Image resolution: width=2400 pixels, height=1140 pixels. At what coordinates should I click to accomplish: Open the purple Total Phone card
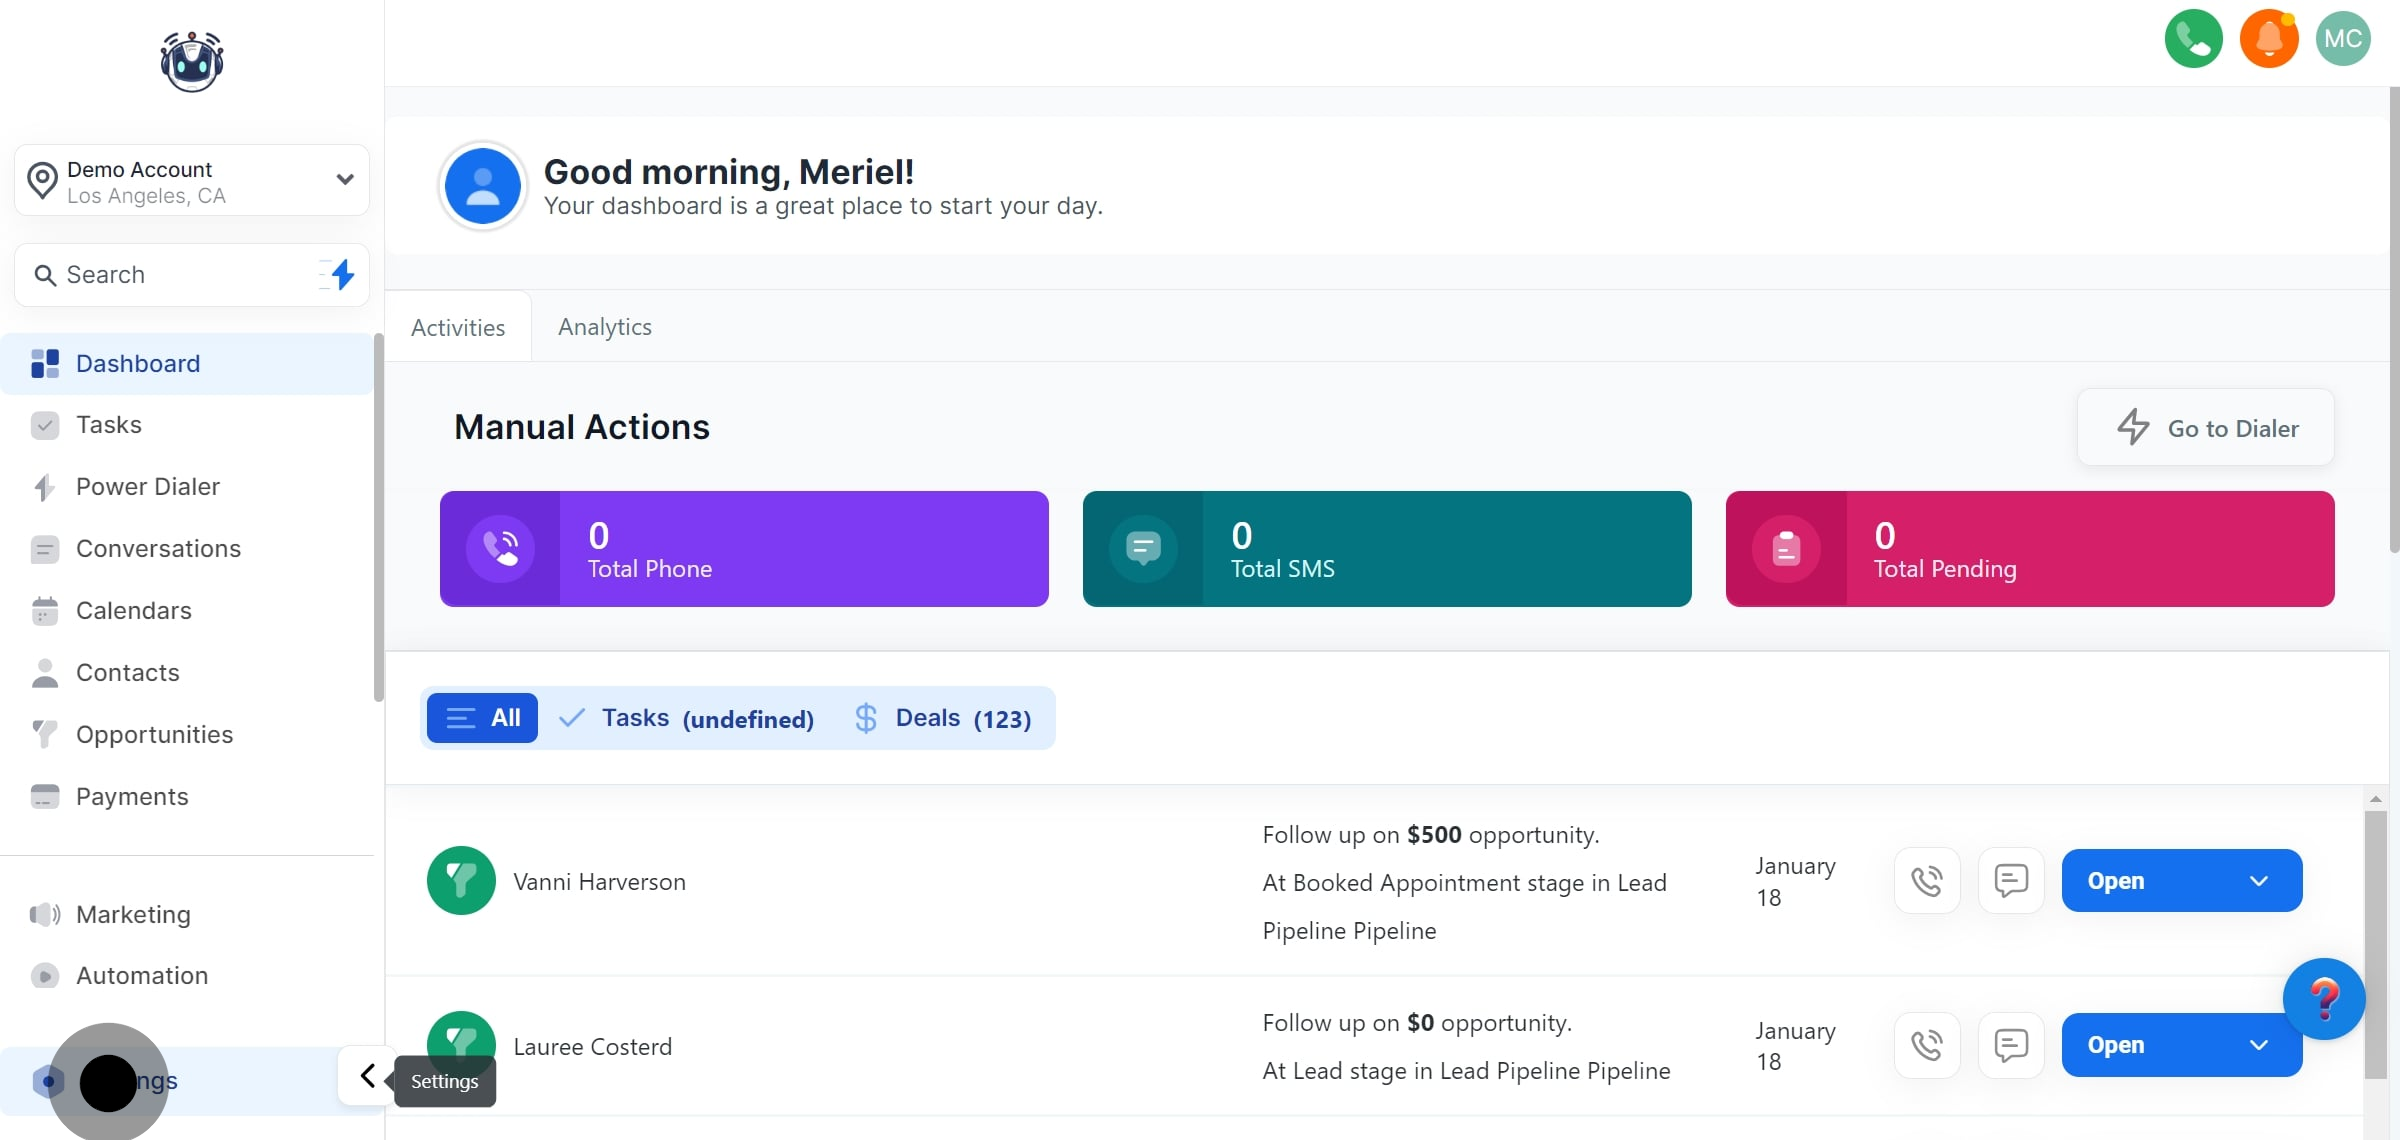point(744,549)
